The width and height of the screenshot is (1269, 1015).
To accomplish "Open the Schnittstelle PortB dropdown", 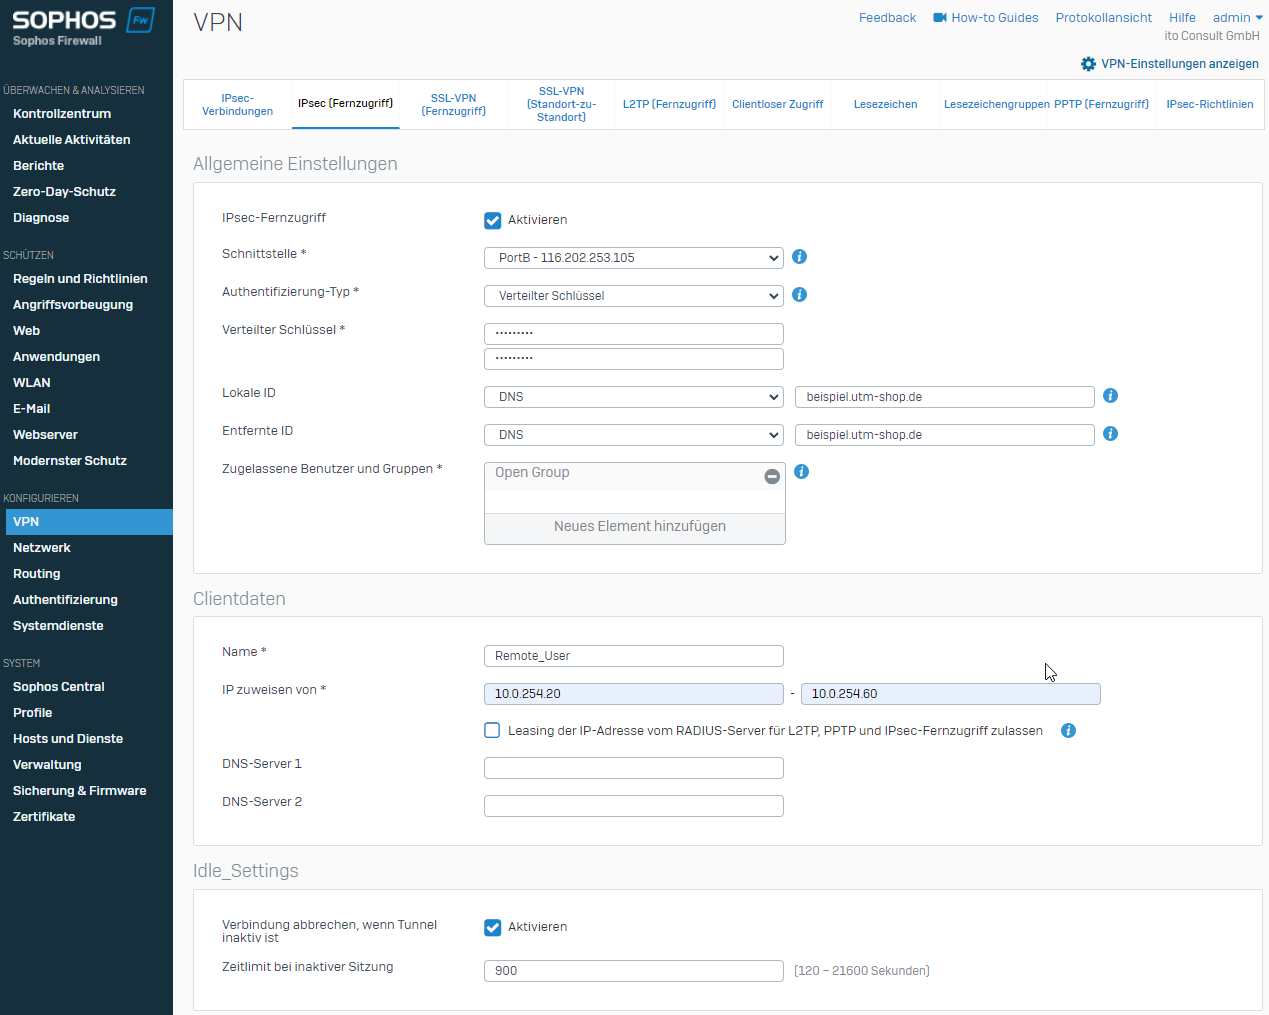I will point(633,258).
